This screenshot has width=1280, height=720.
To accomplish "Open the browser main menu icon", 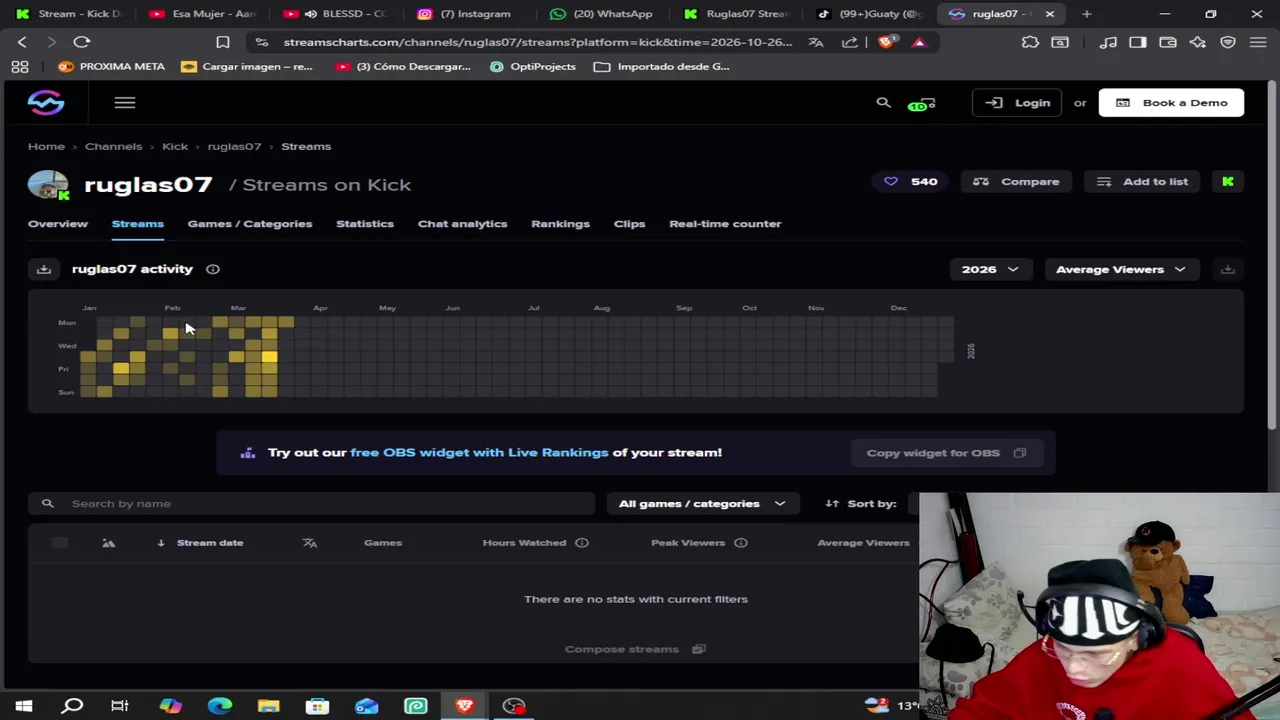I will (1257, 42).
